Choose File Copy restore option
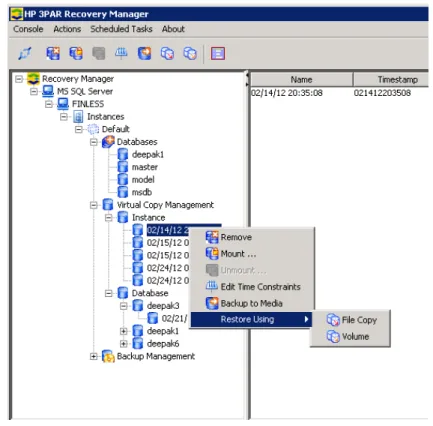The image size is (433, 426). (350, 320)
